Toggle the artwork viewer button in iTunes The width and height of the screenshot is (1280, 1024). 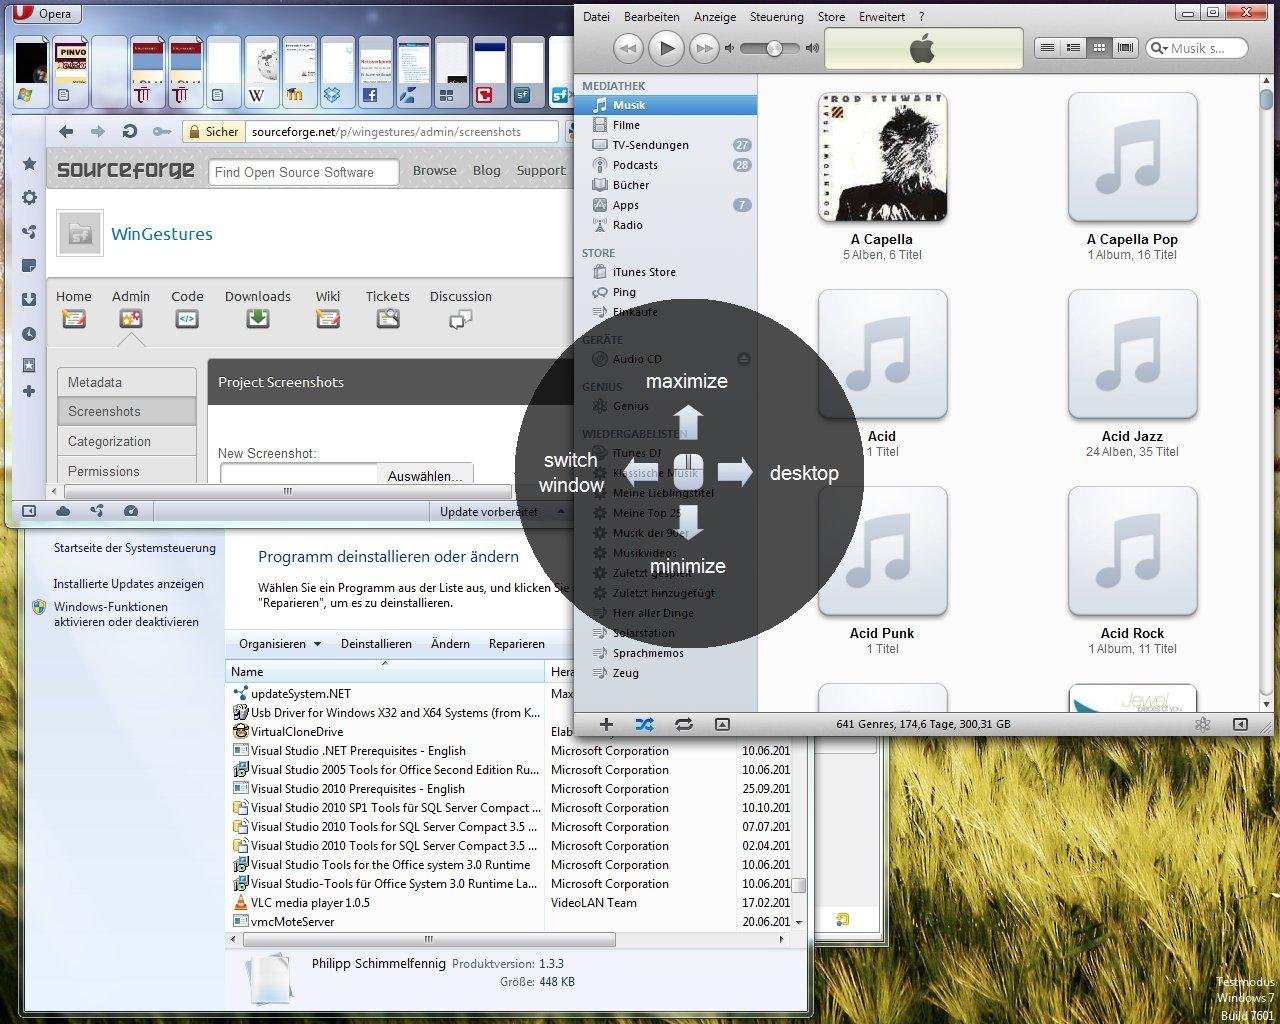[x=722, y=724]
